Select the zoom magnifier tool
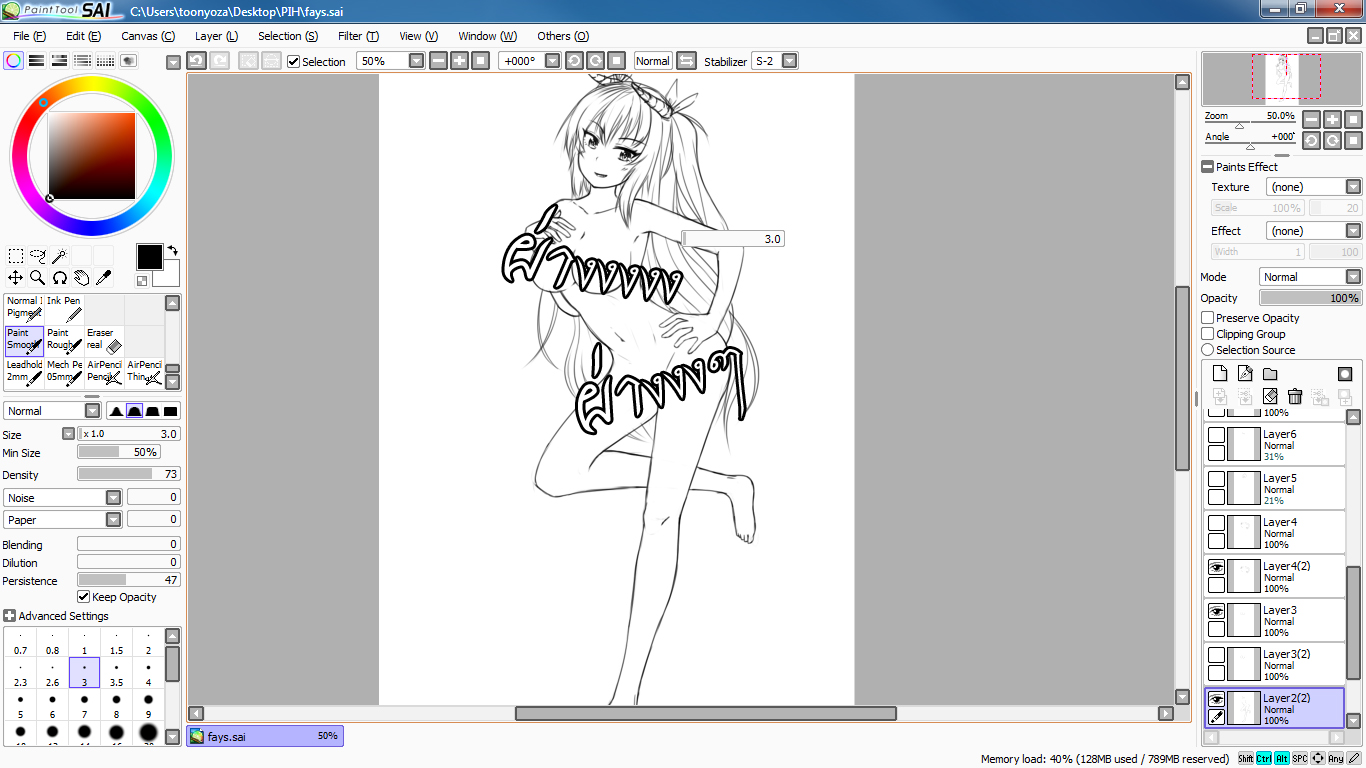 pyautogui.click(x=38, y=277)
